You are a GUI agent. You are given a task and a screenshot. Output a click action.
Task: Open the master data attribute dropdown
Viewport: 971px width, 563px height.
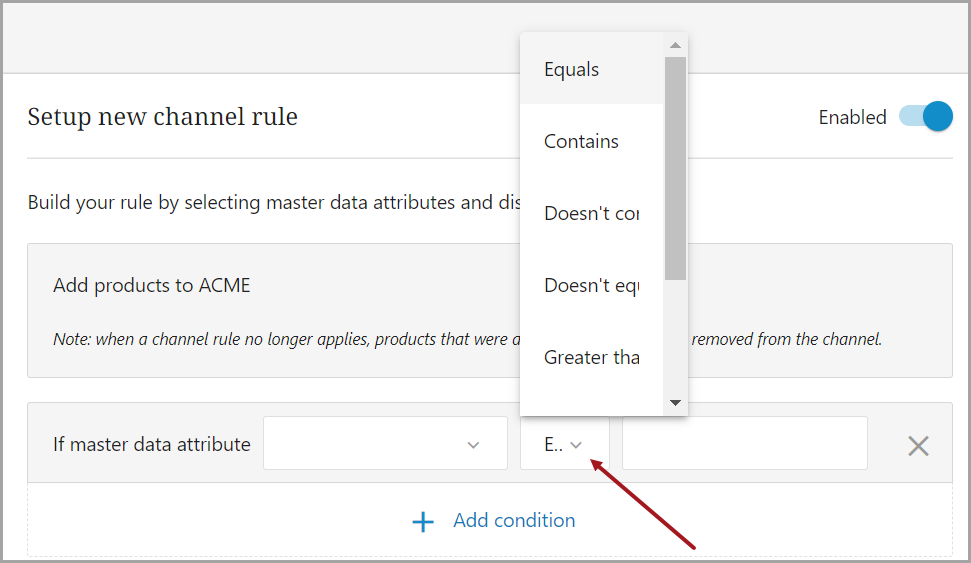[385, 444]
